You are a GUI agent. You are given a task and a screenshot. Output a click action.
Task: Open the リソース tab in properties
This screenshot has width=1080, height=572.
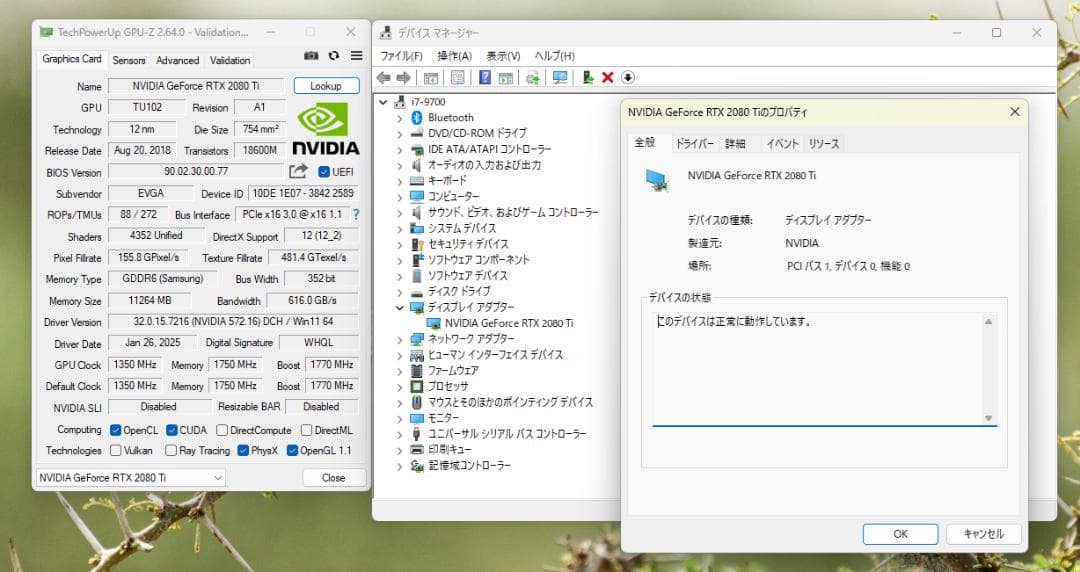click(824, 143)
